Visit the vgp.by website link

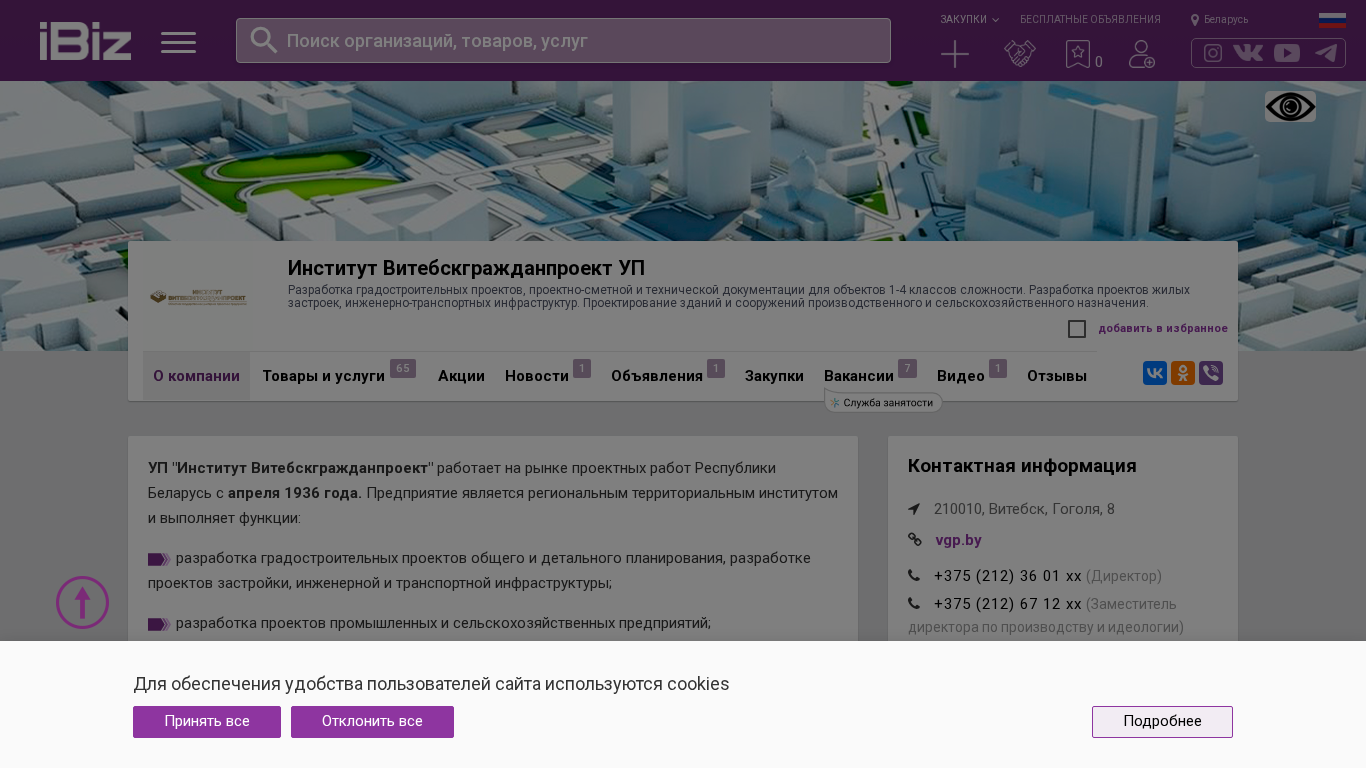[x=958, y=540]
